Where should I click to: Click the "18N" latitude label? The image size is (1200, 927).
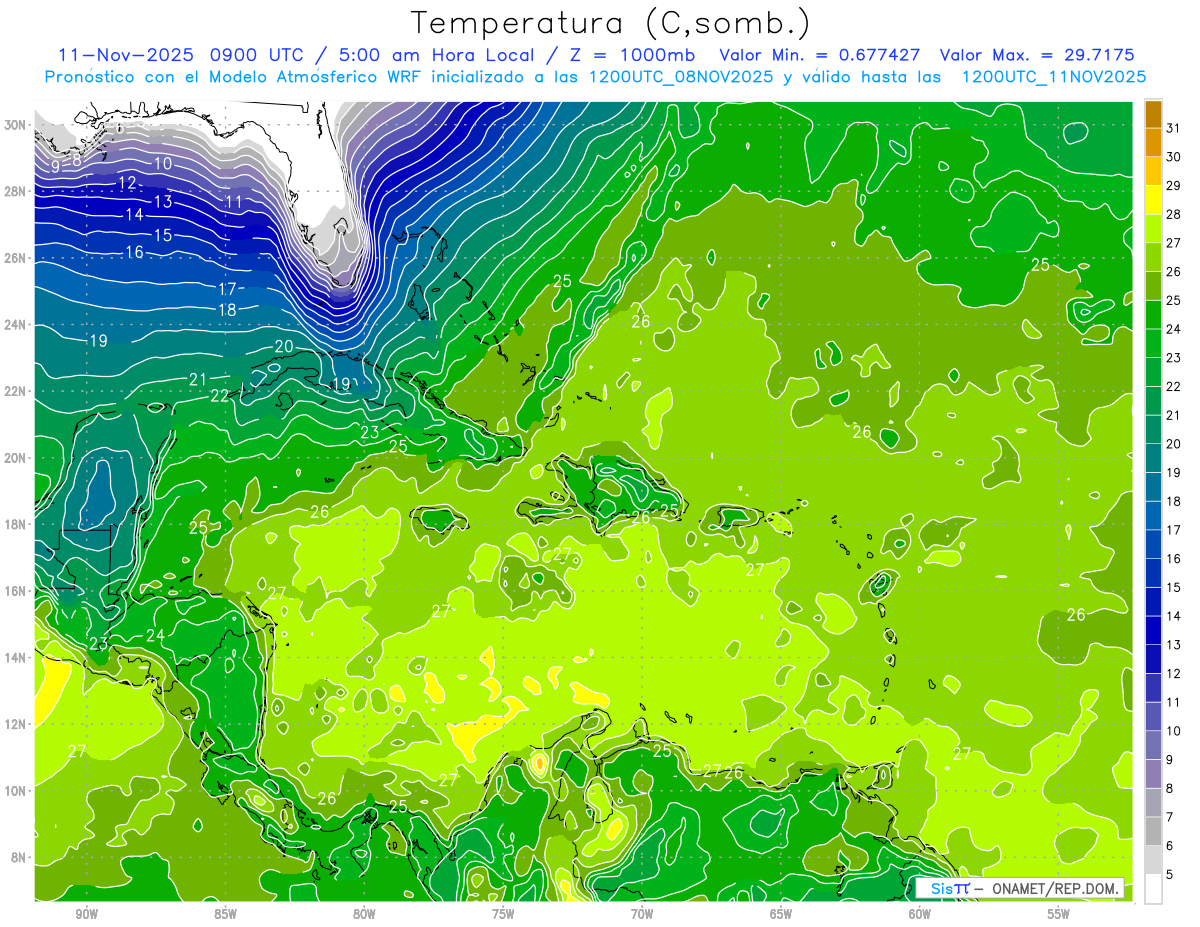point(16,524)
